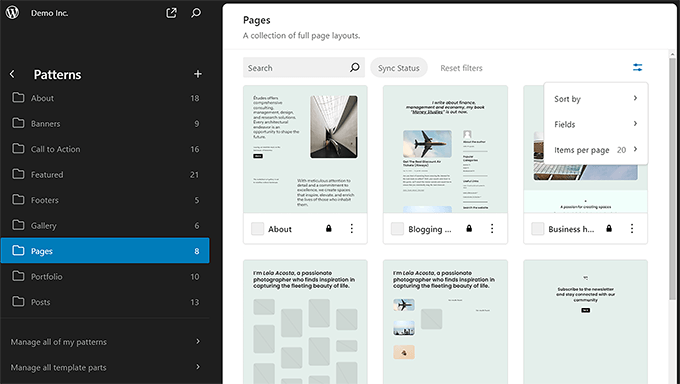The height and width of the screenshot is (384, 680).
Task: Click the magnifier icon in the Search field
Action: point(355,68)
